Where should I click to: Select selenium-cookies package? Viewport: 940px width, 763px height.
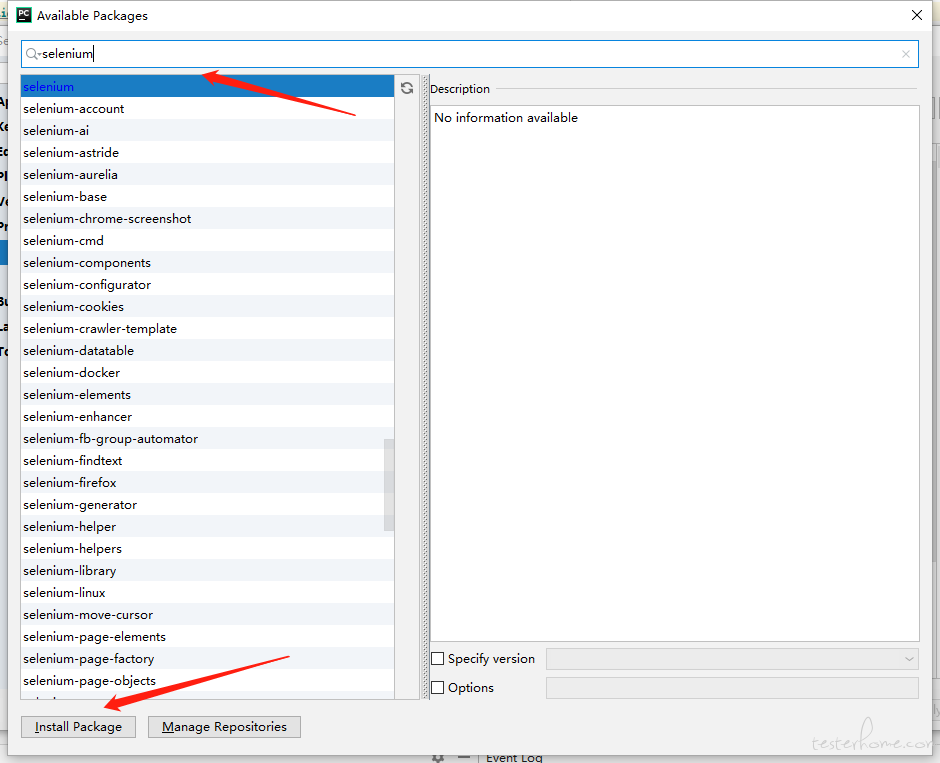coord(207,306)
